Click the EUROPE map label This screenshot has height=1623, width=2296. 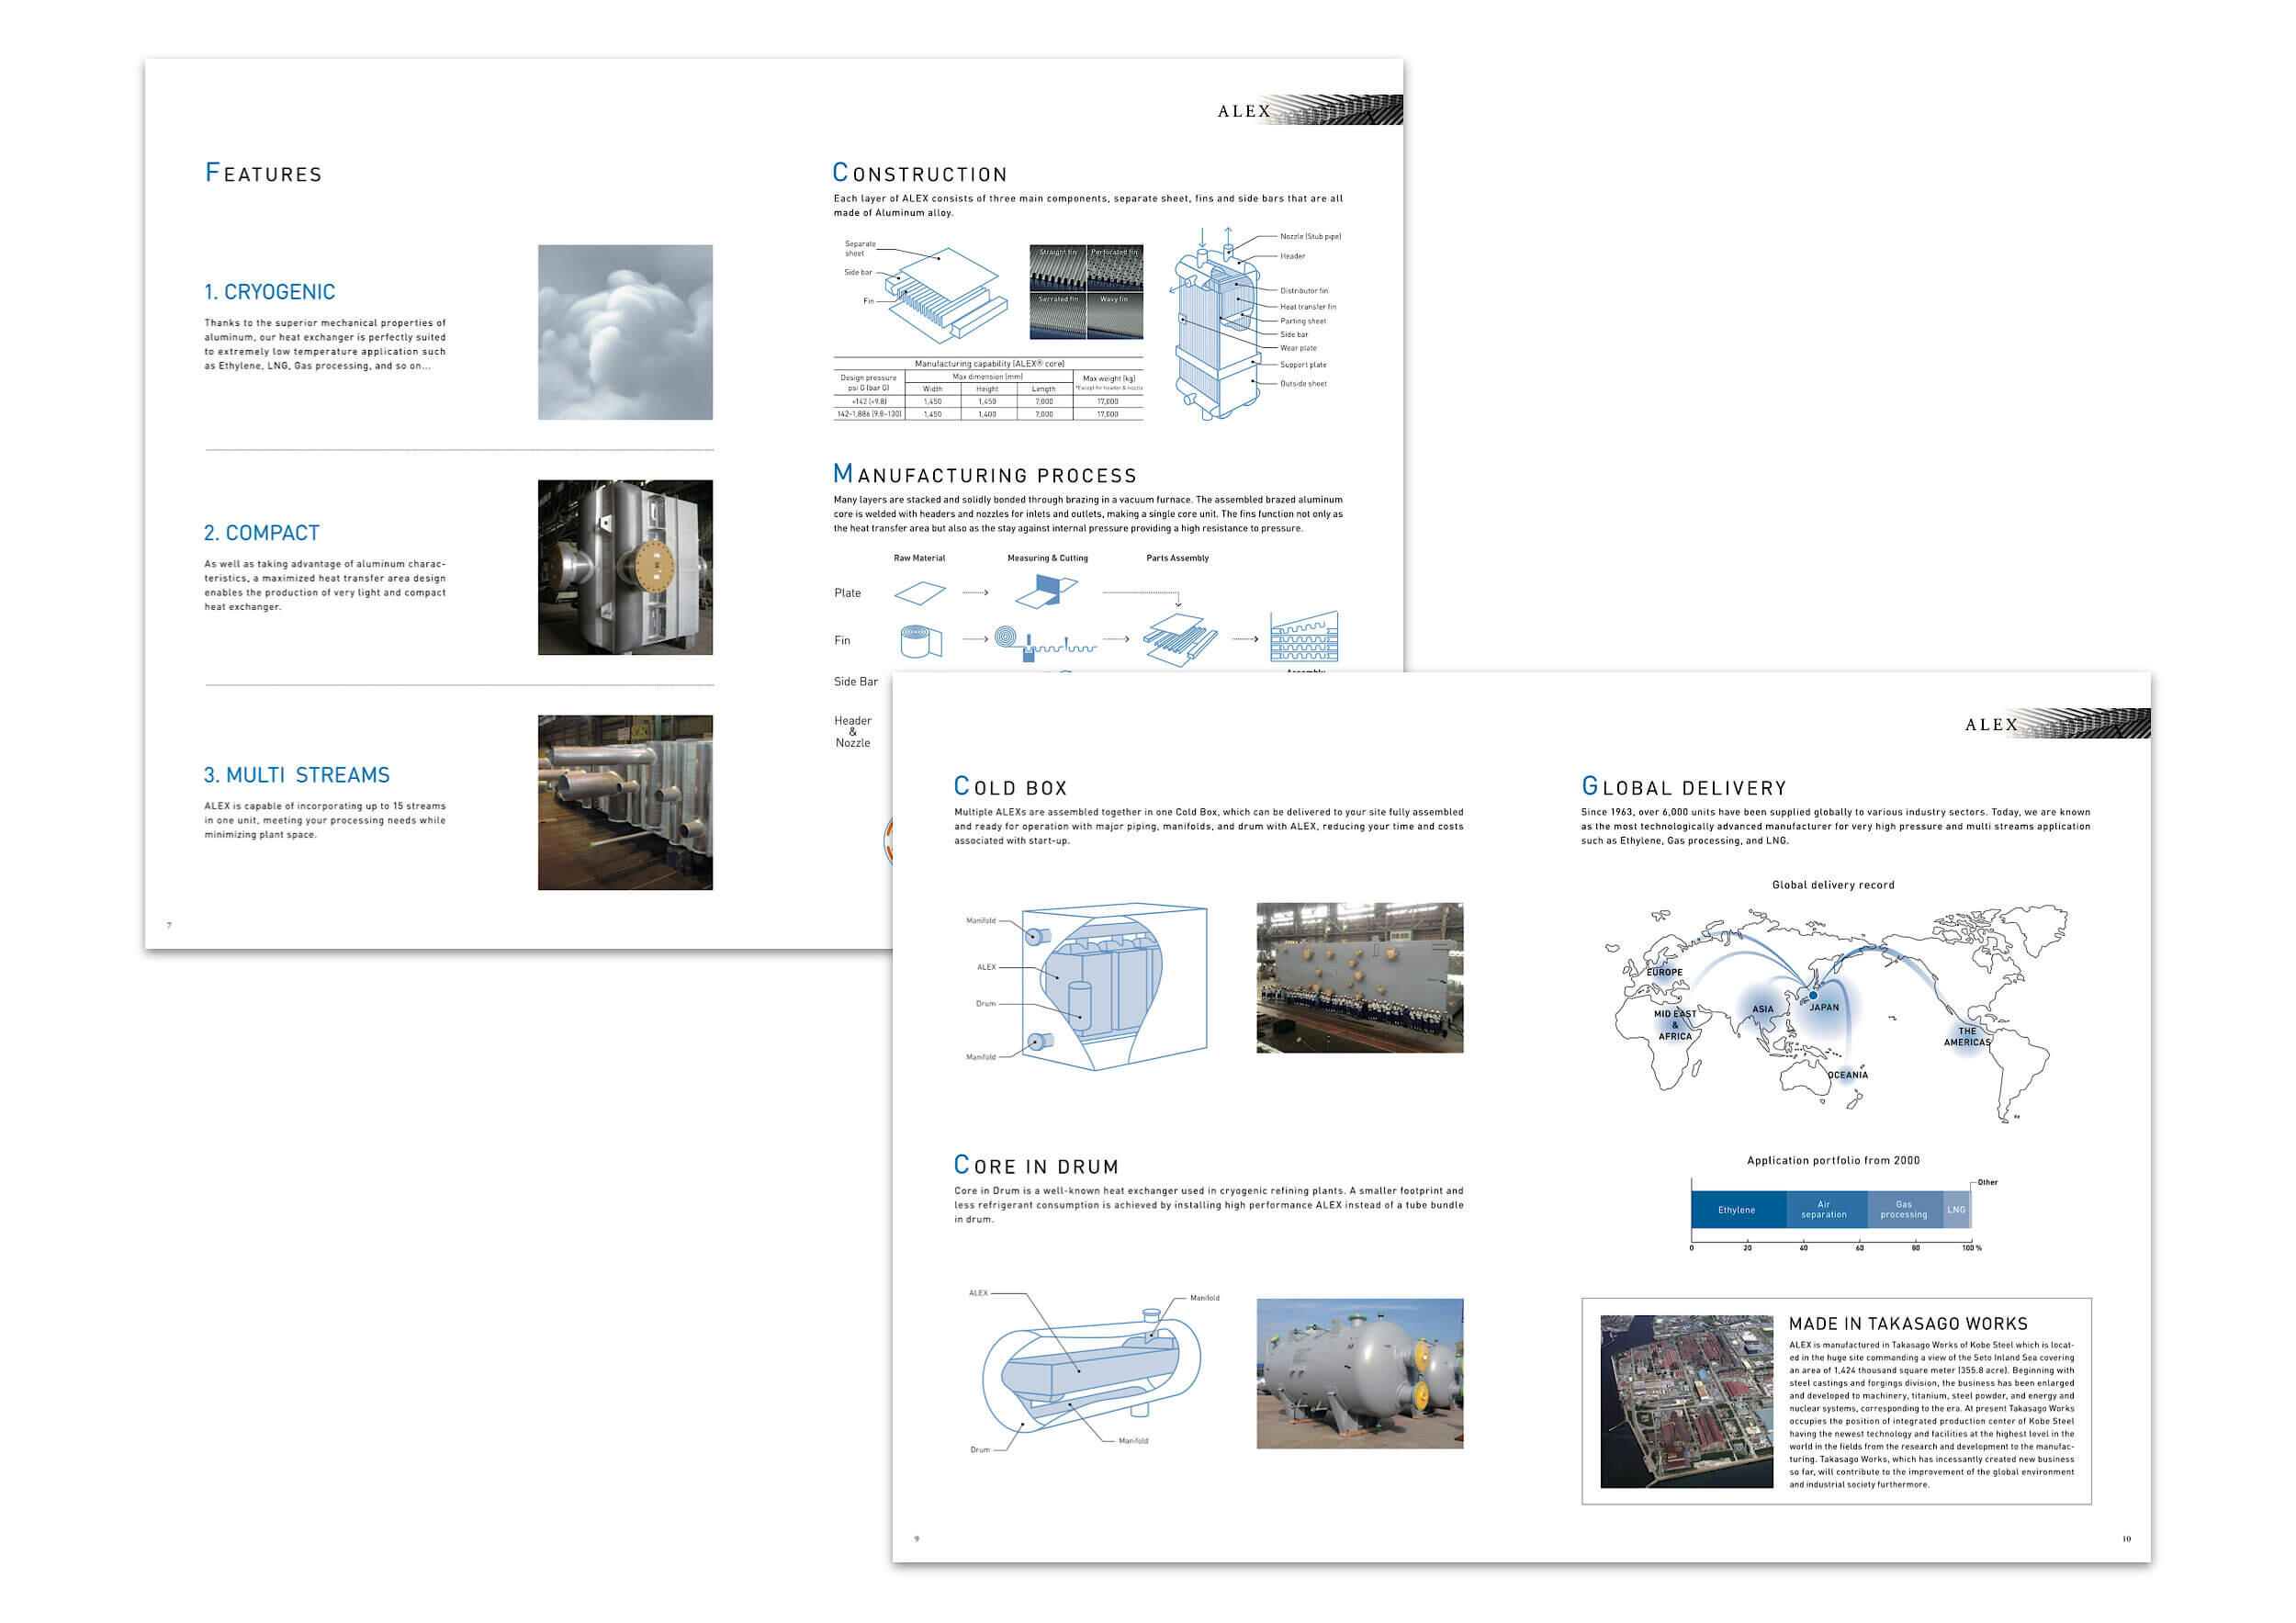click(1665, 972)
